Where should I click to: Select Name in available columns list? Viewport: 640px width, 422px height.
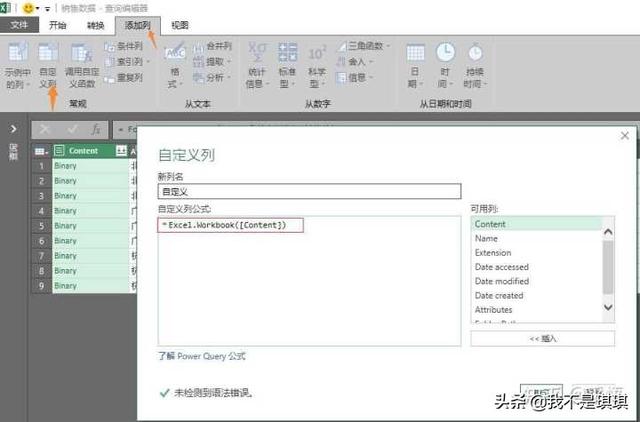coord(536,238)
